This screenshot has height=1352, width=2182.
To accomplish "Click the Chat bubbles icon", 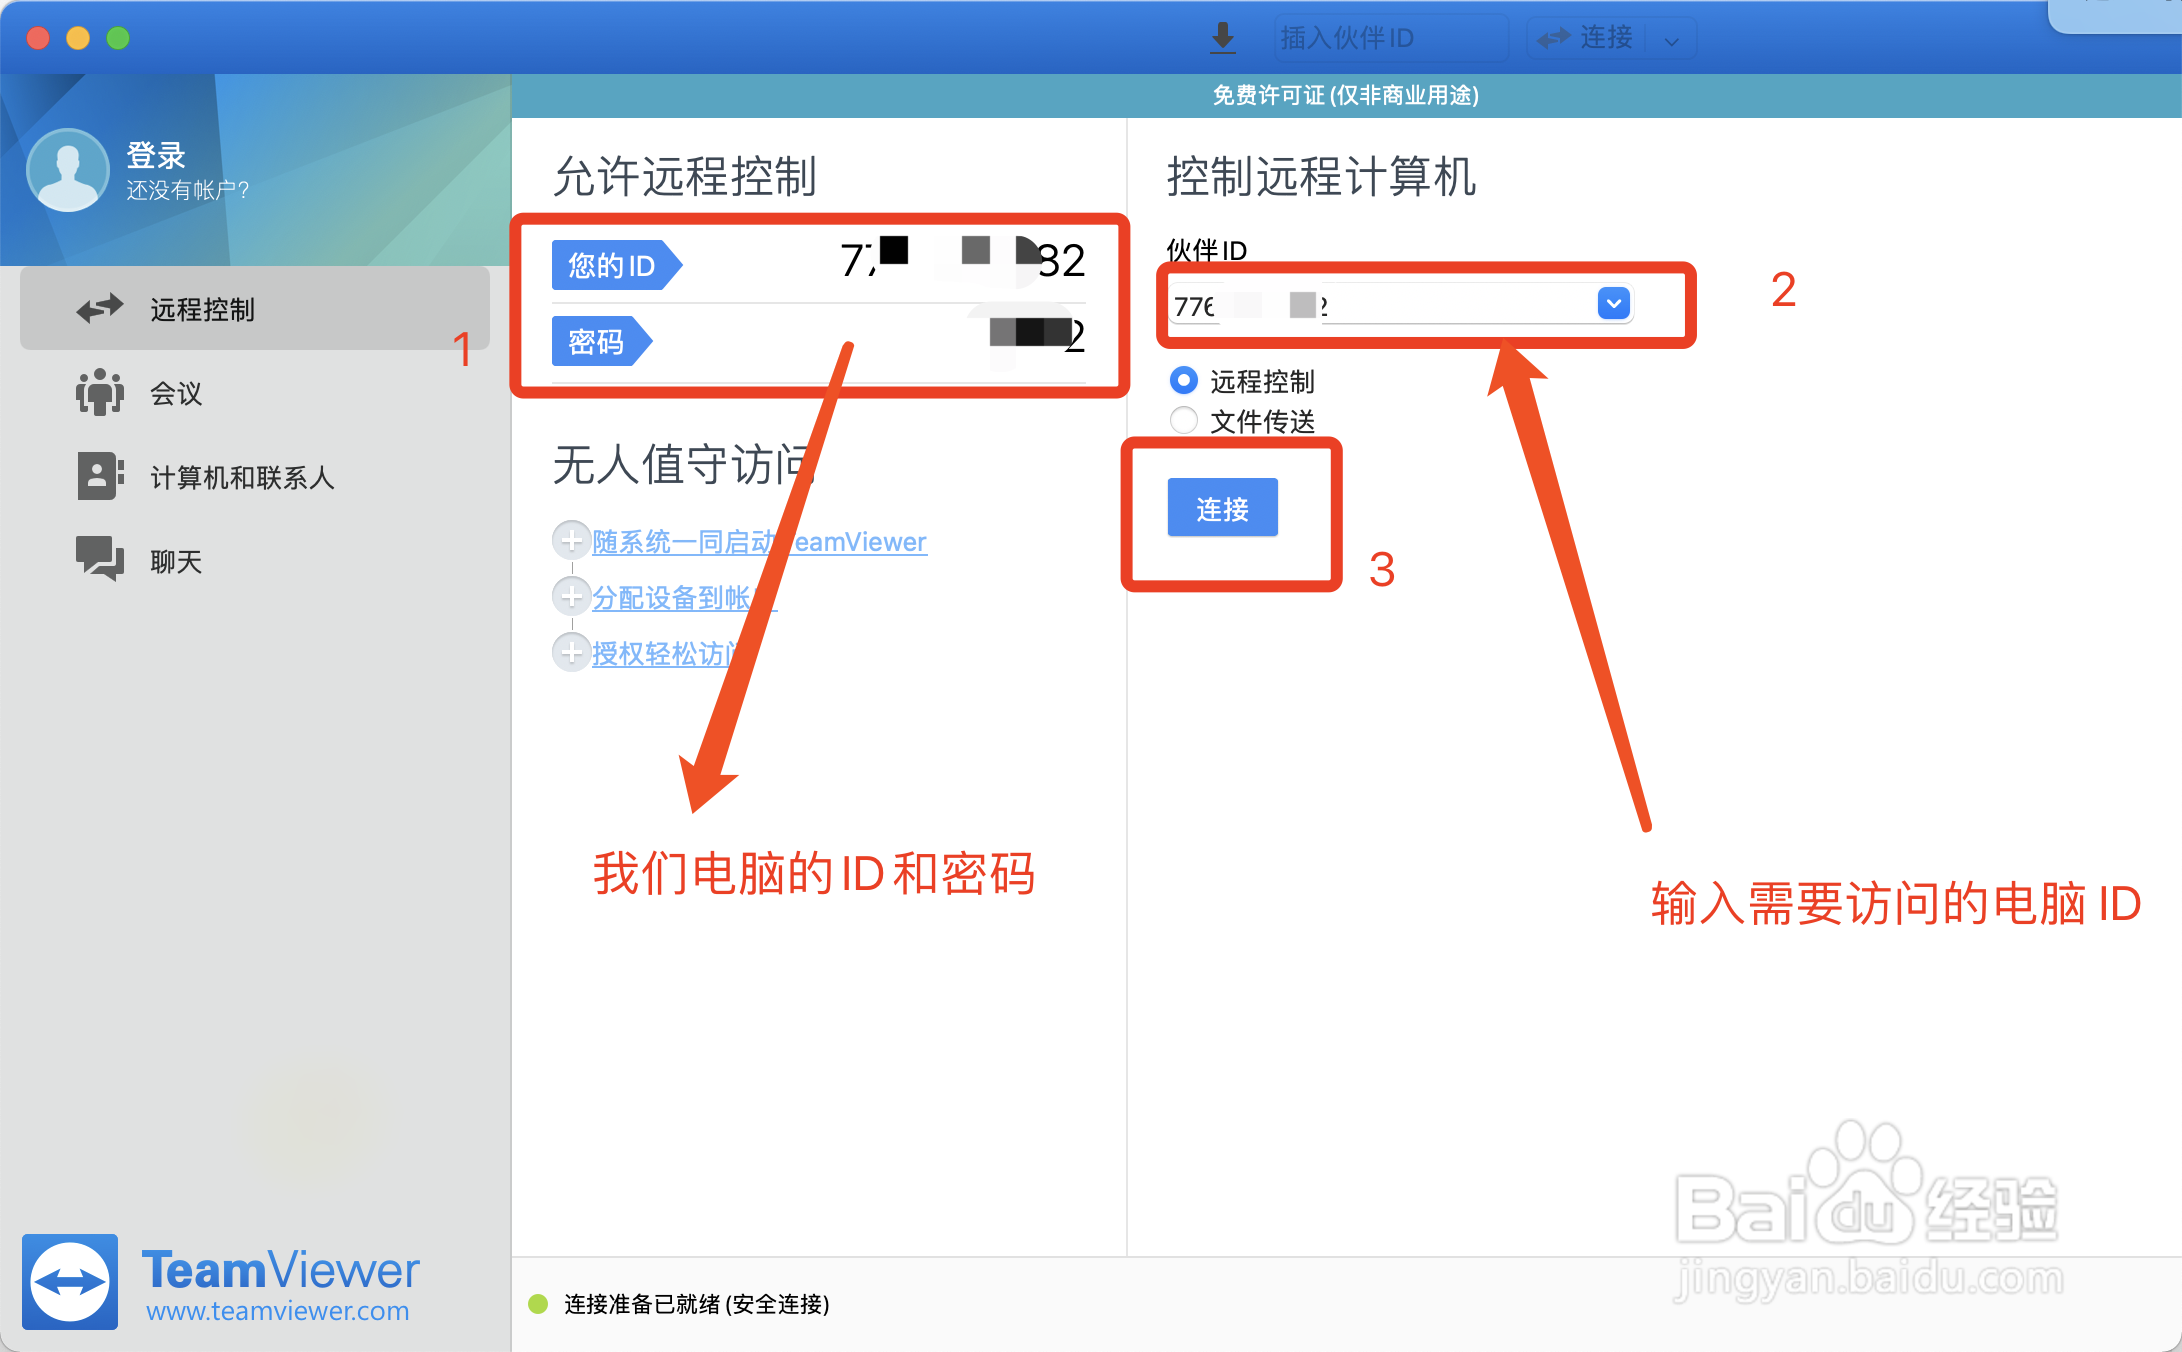I will click(100, 559).
